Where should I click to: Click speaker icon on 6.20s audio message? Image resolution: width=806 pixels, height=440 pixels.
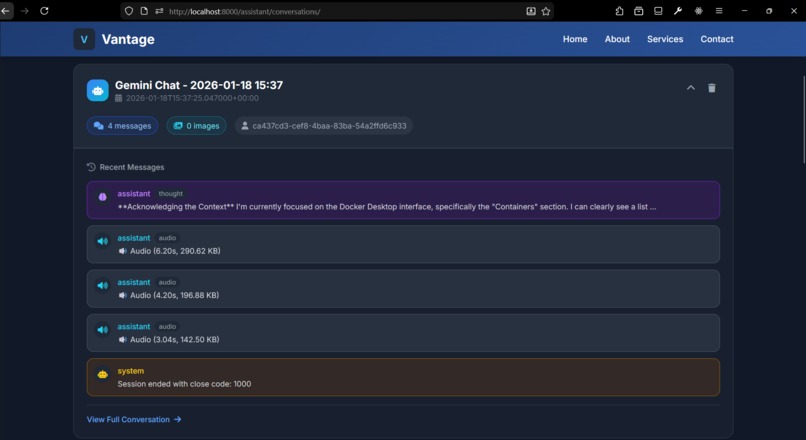[102, 241]
